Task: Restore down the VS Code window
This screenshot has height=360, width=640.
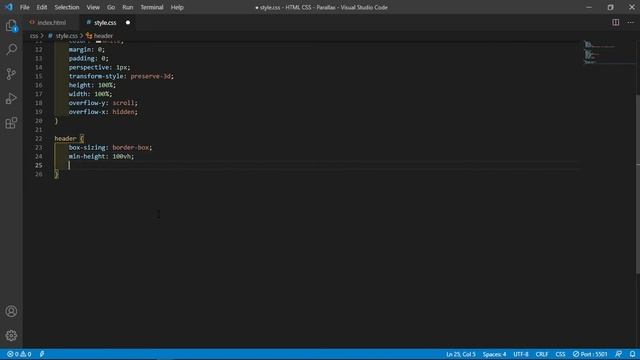Action: (610, 7)
